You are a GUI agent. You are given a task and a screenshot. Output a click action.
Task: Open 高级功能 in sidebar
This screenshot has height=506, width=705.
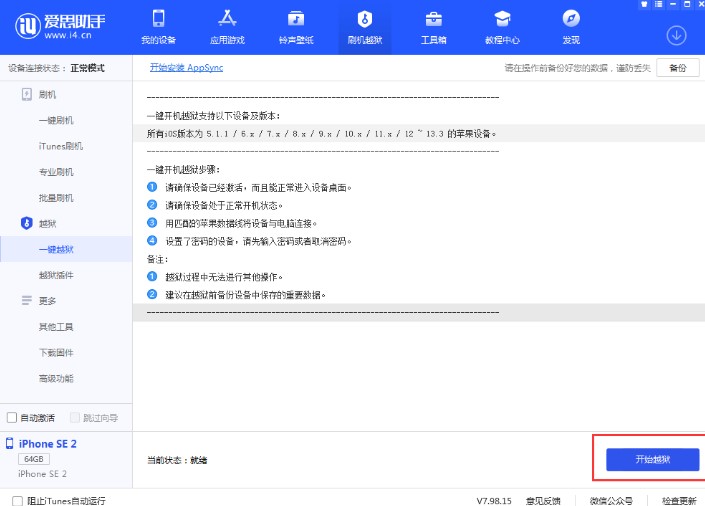tap(56, 378)
